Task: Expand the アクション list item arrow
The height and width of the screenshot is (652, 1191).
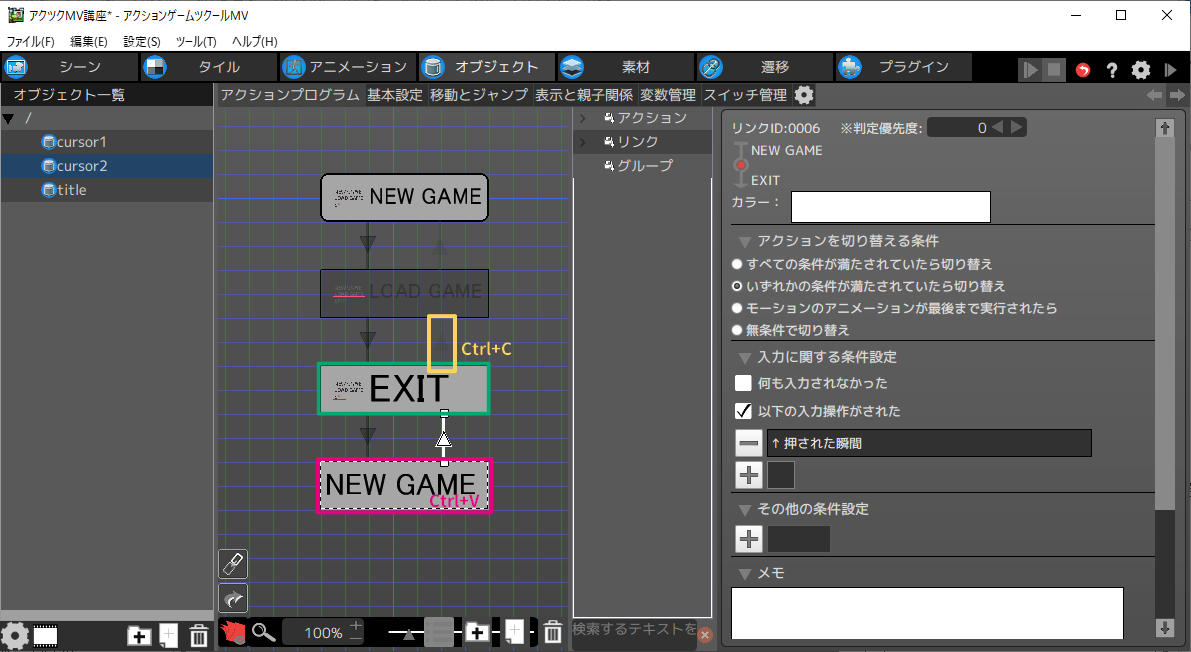Action: click(x=582, y=118)
